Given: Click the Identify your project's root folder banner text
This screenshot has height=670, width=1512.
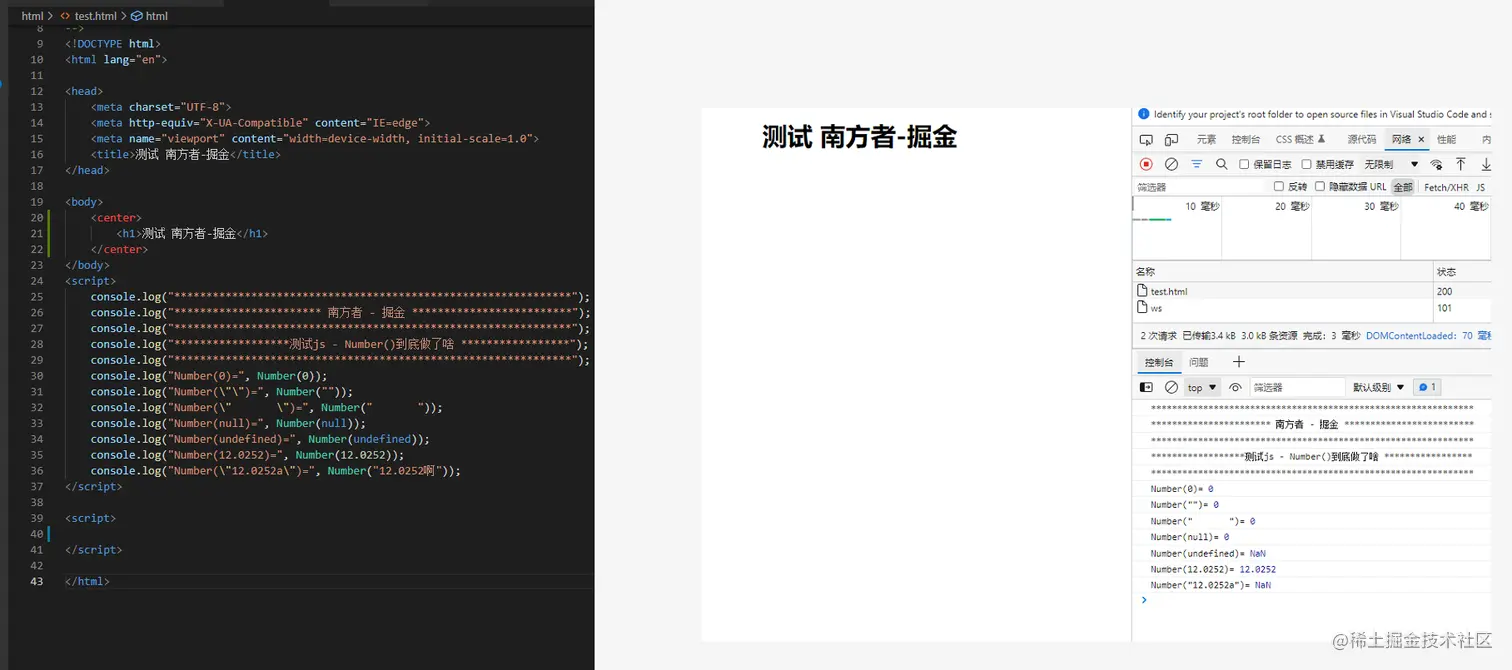Looking at the screenshot, I should coord(1322,114).
